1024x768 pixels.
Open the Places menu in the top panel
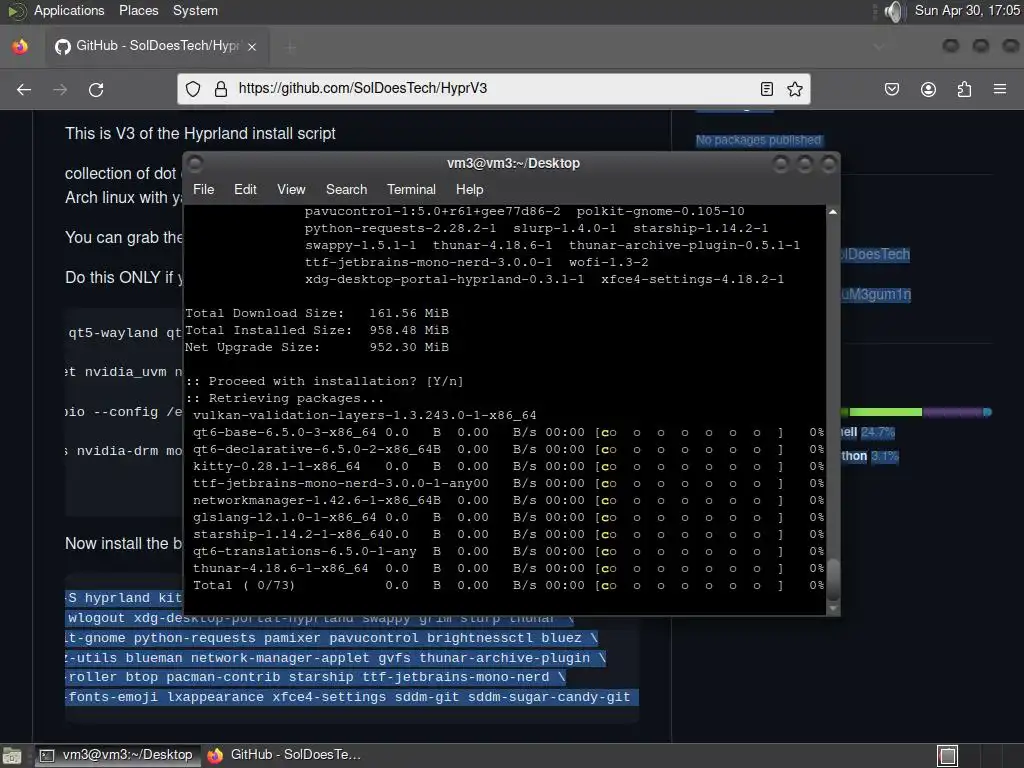pyautogui.click(x=138, y=10)
